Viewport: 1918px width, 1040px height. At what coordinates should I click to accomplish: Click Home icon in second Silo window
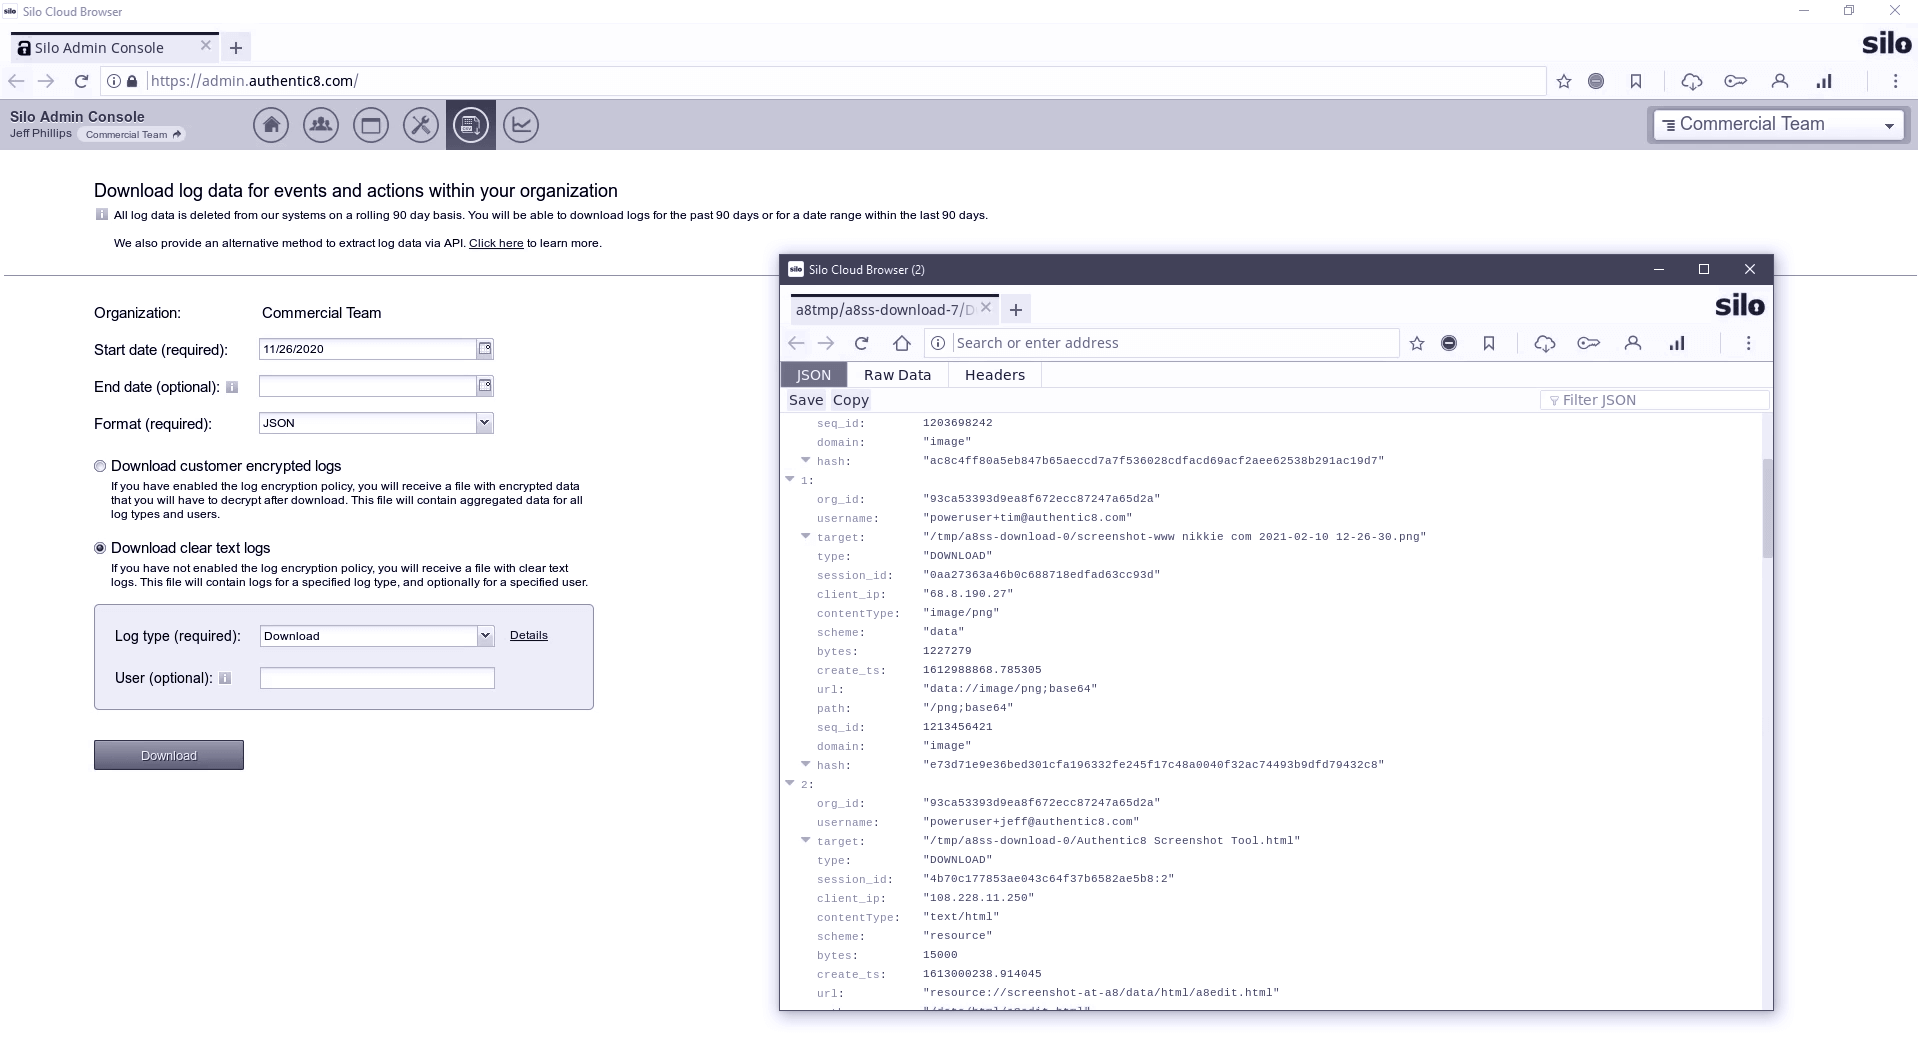902,343
